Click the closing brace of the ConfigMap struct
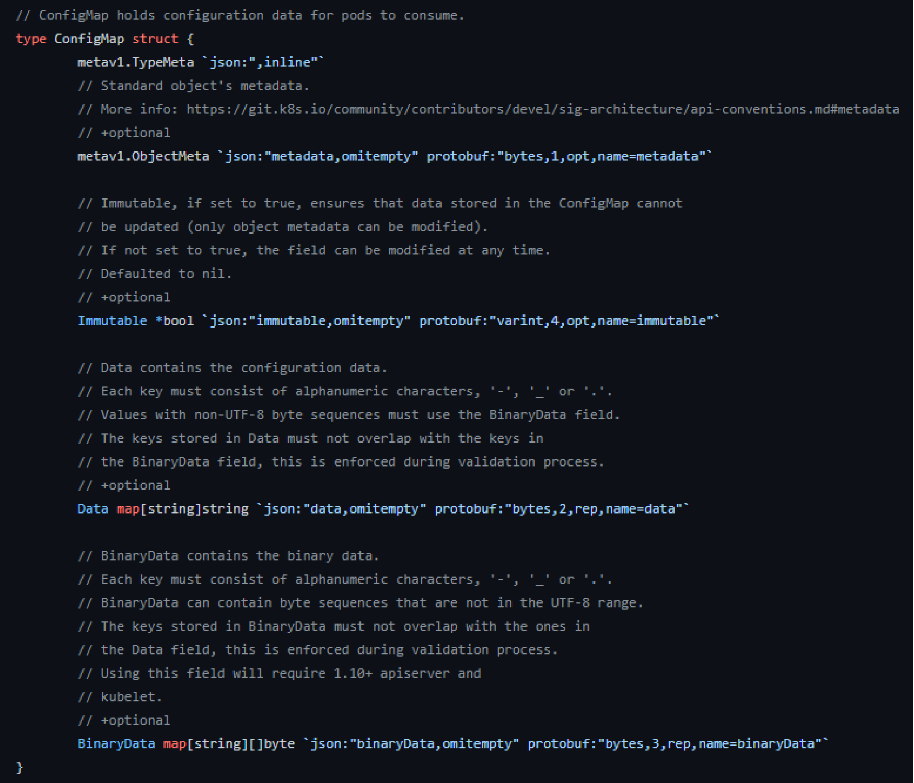The width and height of the screenshot is (914, 783). point(19,767)
